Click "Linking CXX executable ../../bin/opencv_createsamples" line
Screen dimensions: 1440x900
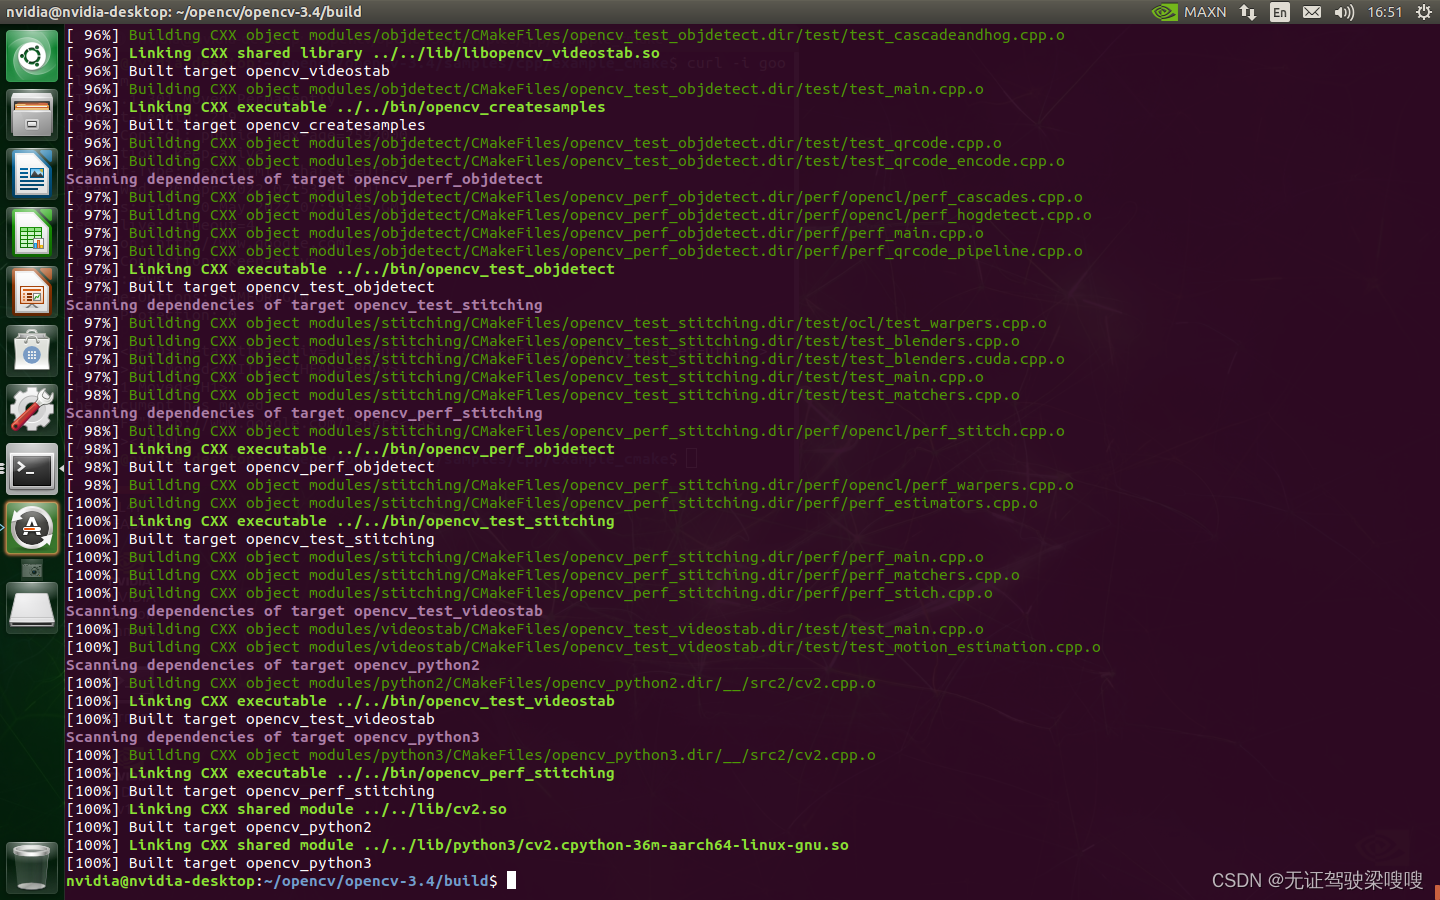(336, 107)
